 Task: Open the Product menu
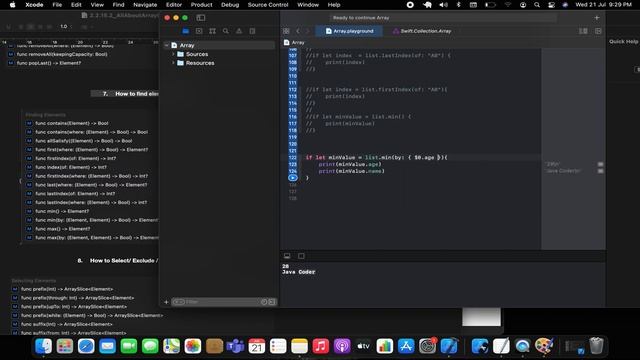coord(201,5)
